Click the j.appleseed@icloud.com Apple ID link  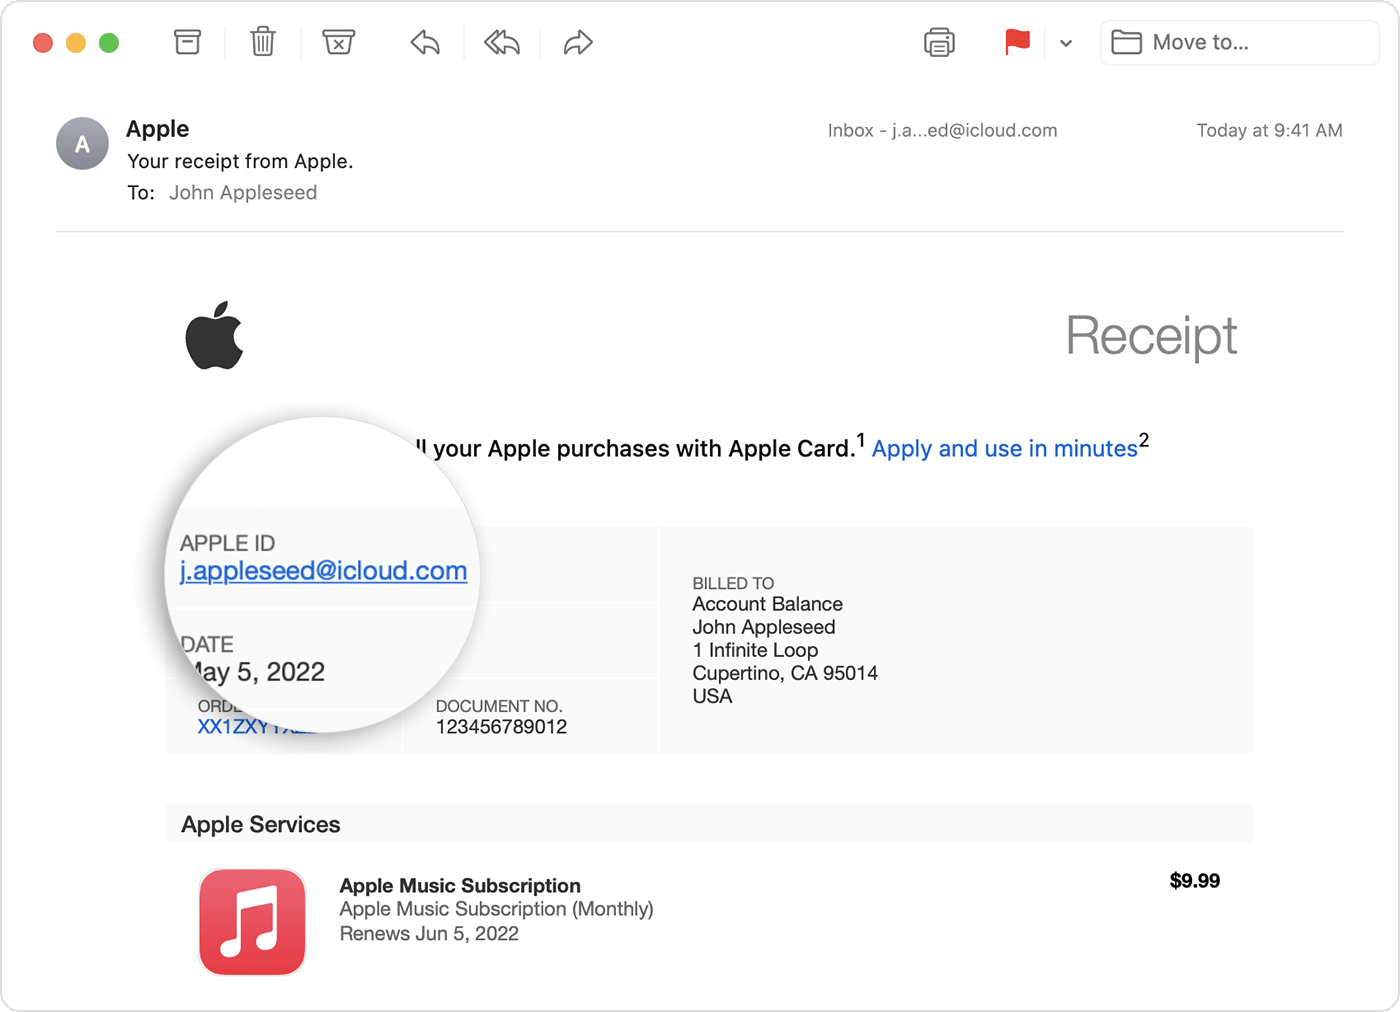pyautogui.click(x=323, y=571)
